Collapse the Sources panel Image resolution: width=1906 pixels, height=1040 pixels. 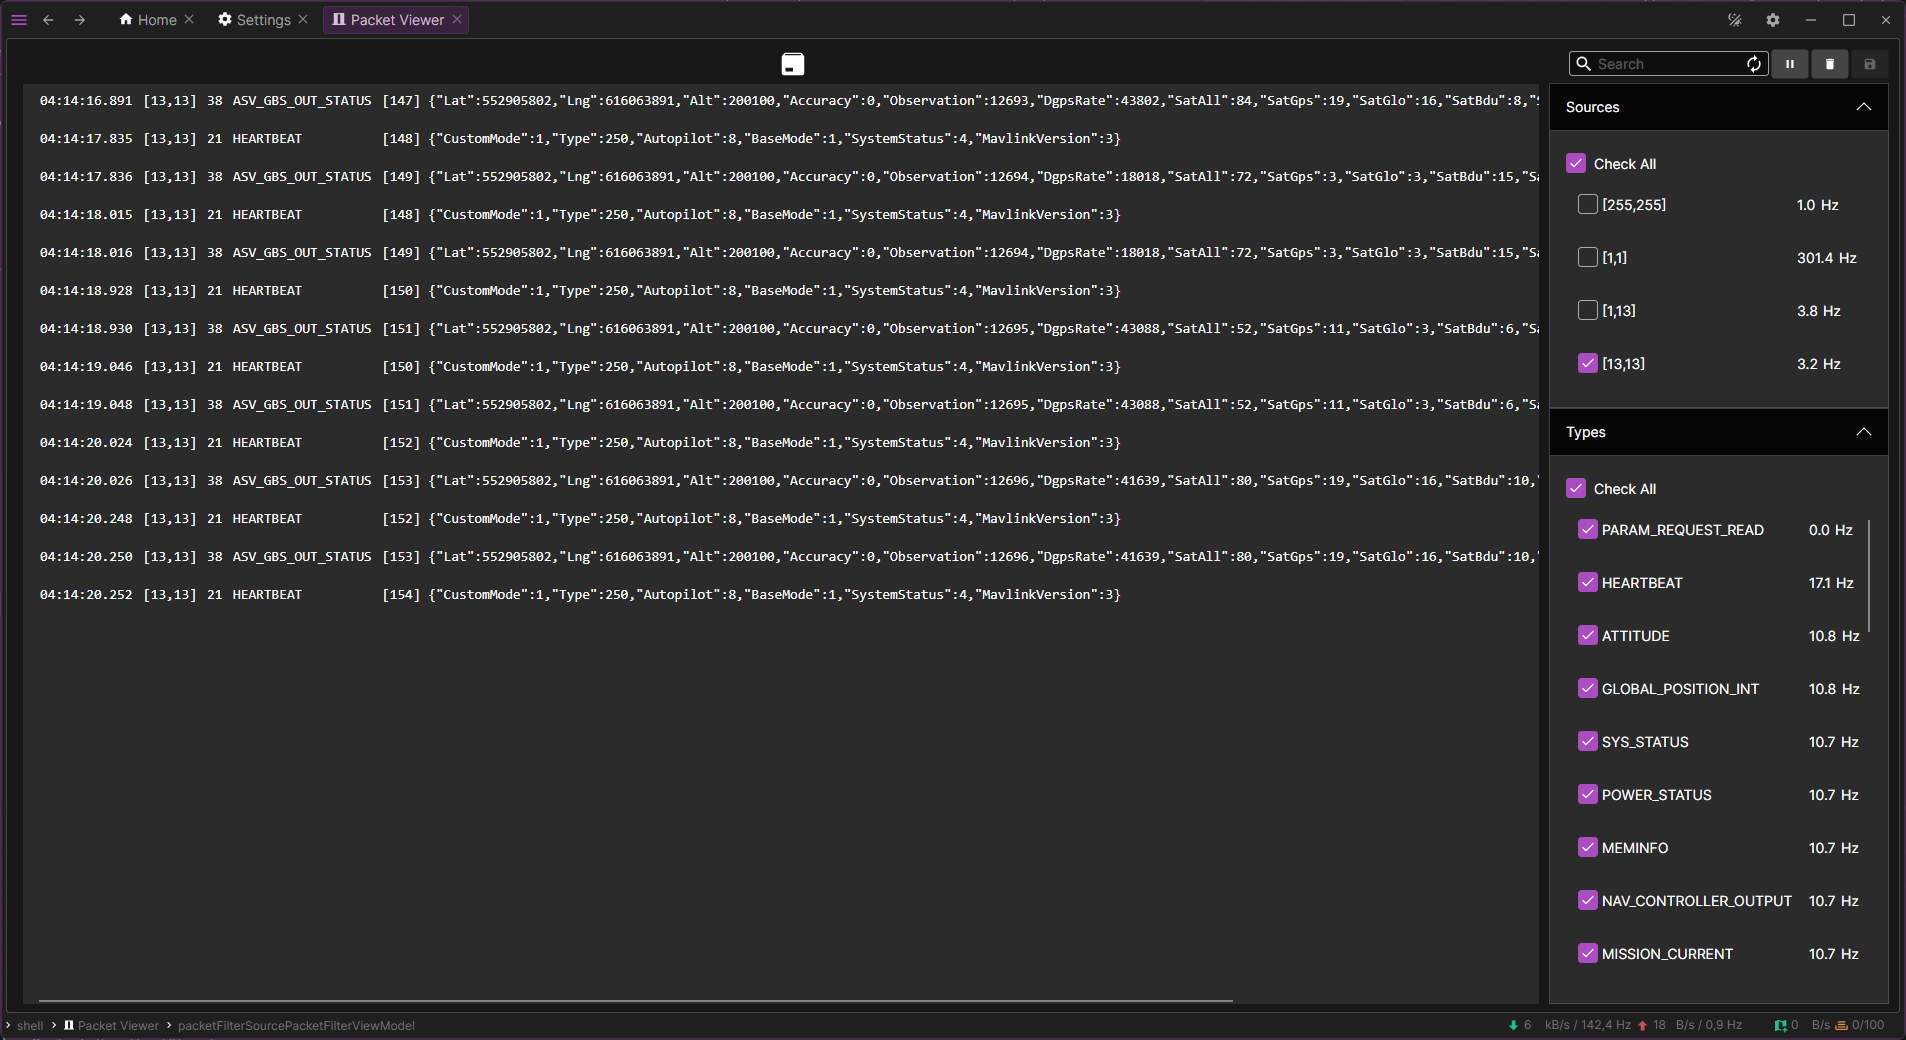[x=1864, y=107]
